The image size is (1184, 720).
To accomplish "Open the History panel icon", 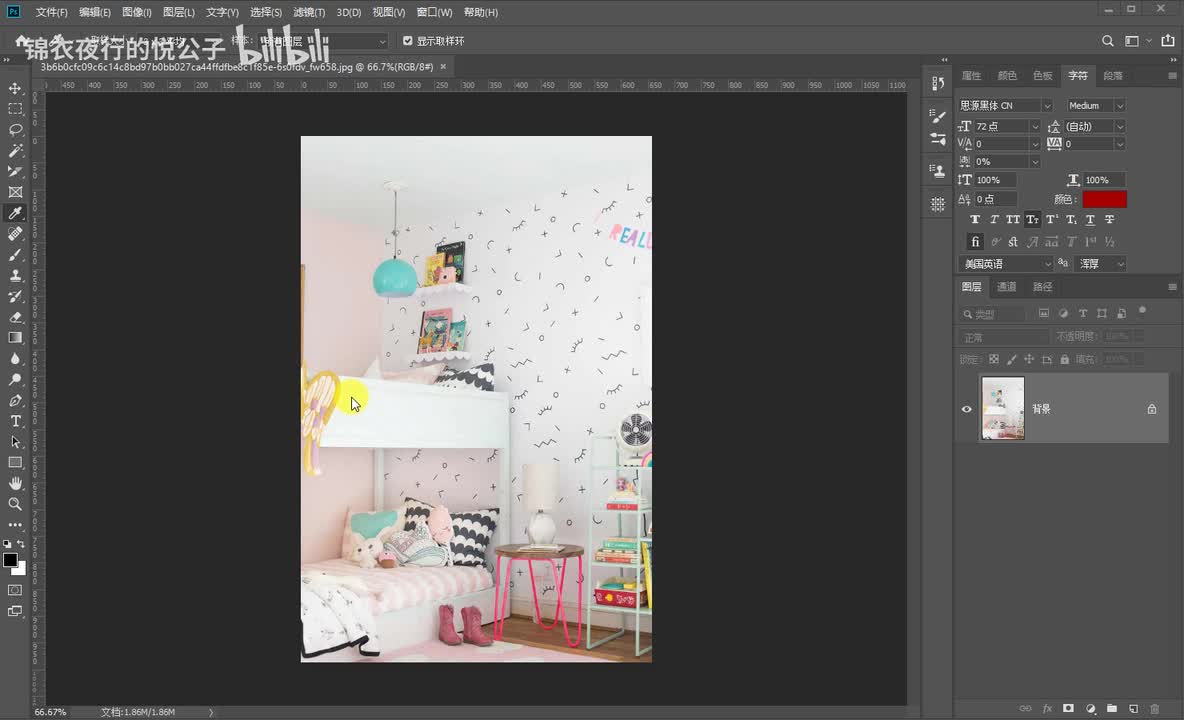I will click(938, 83).
